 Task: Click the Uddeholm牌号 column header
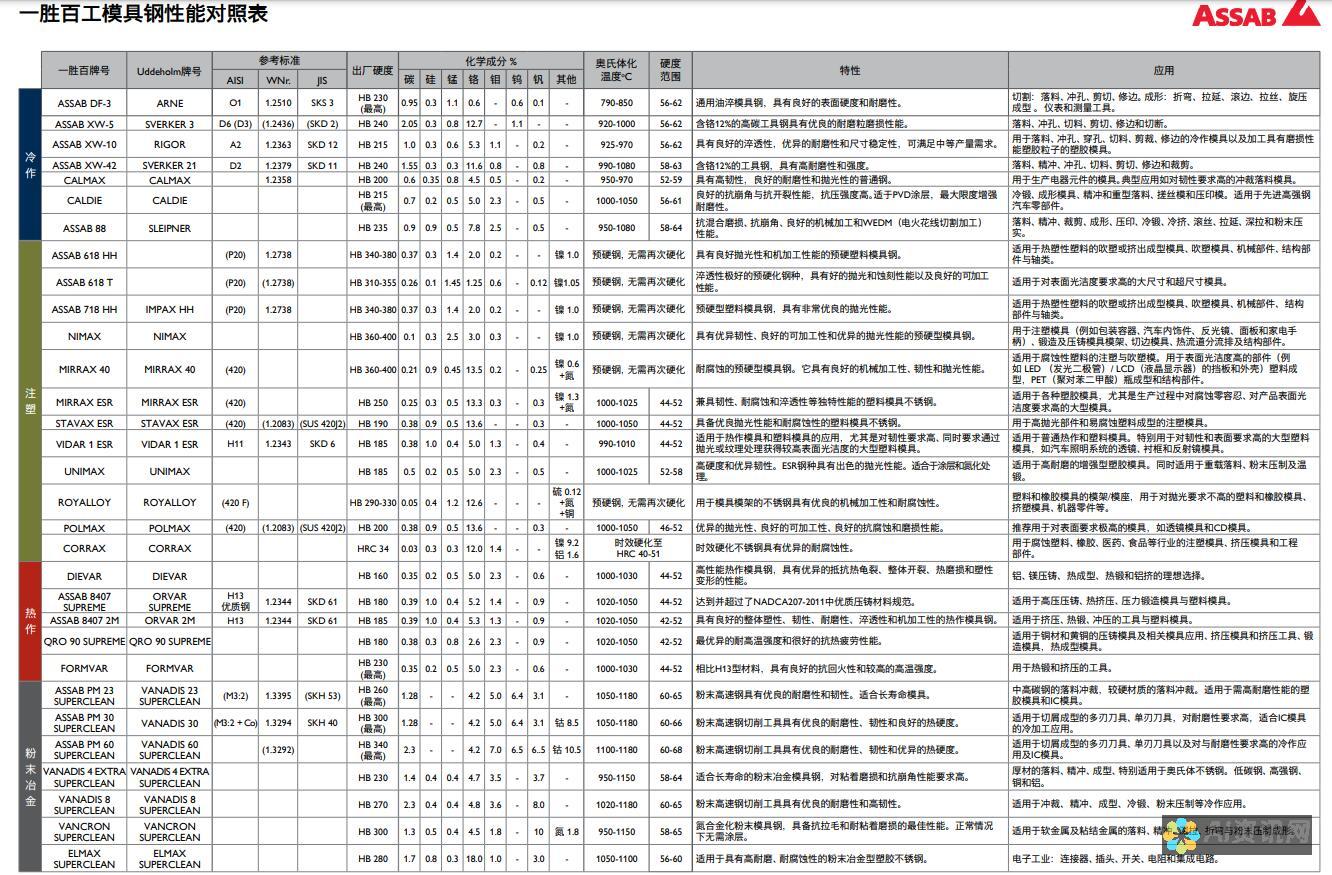[x=169, y=71]
